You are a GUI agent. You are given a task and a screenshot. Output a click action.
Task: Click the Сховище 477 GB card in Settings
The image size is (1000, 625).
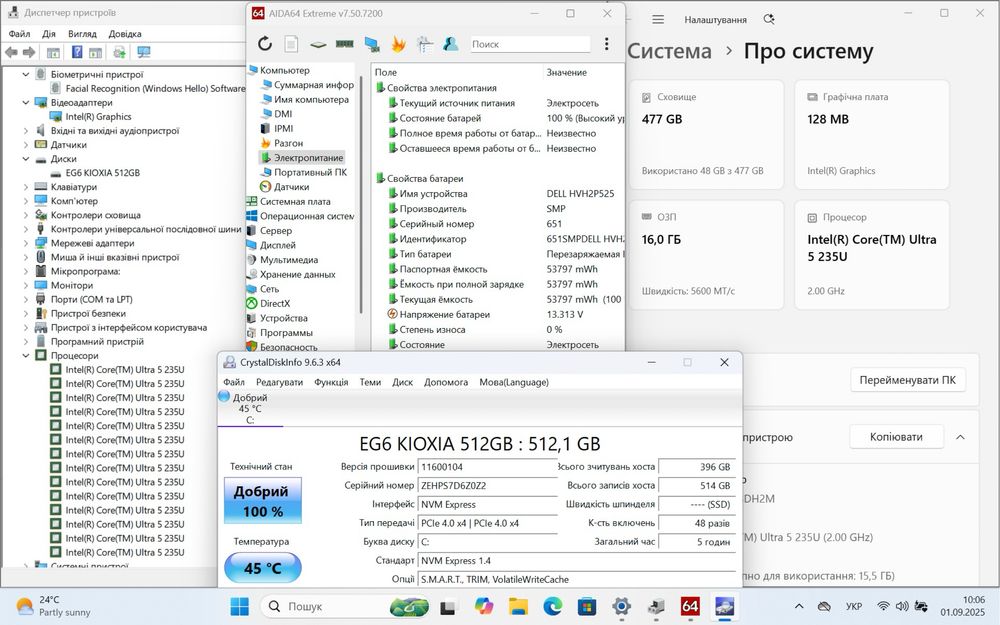click(706, 135)
